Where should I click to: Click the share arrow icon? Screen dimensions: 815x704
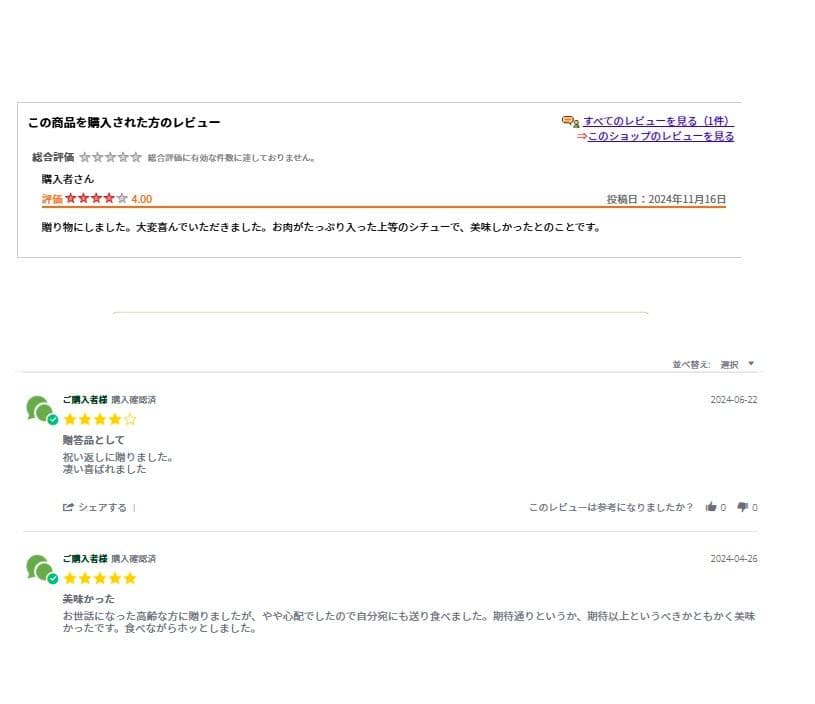(x=68, y=507)
